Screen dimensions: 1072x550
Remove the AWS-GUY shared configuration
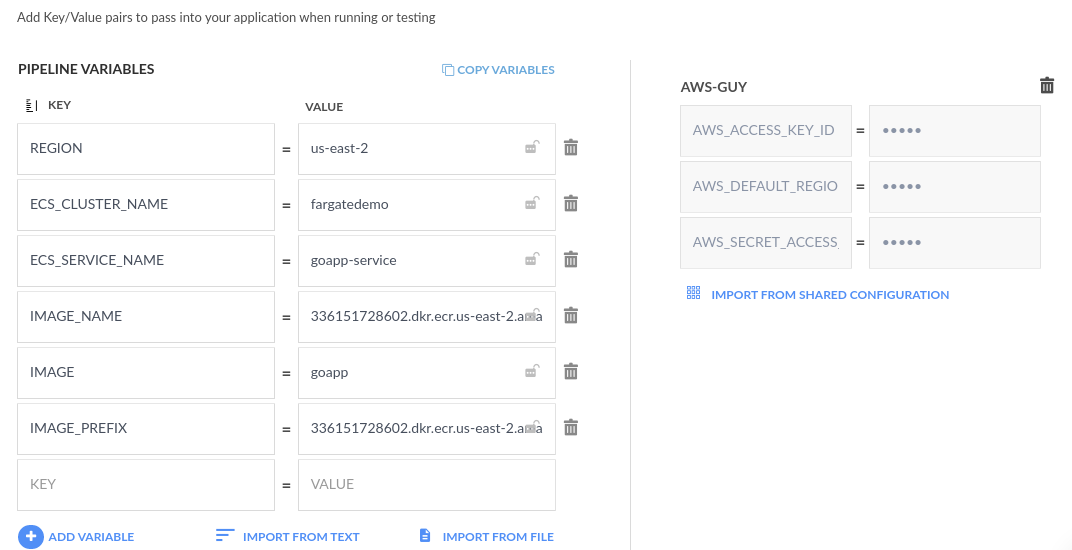[x=1047, y=86]
